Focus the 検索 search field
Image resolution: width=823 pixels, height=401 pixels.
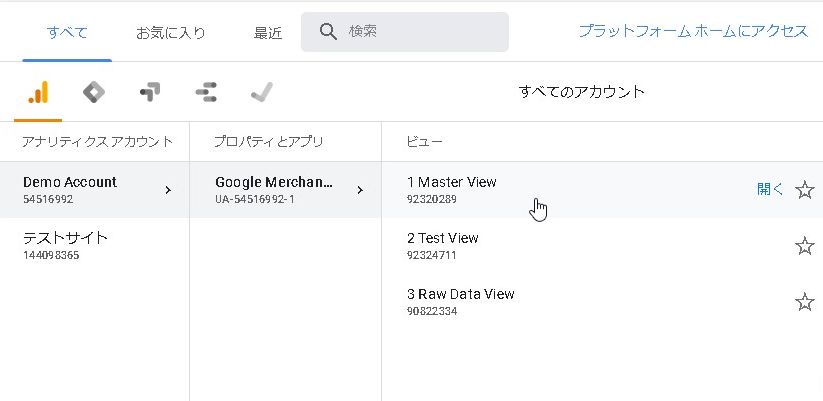pos(420,32)
